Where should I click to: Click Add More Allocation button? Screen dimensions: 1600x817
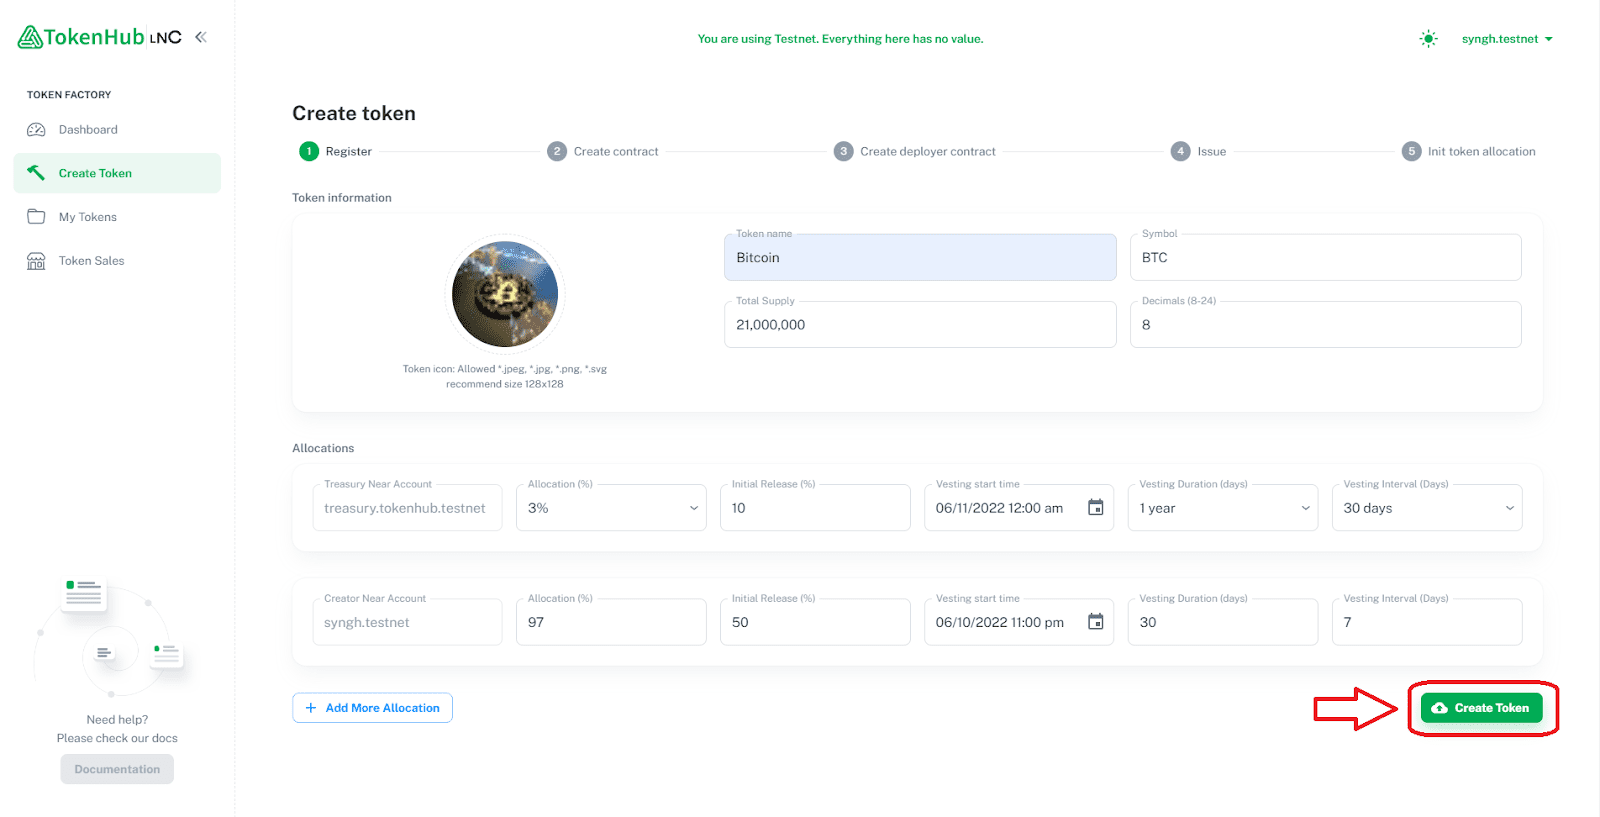tap(372, 708)
